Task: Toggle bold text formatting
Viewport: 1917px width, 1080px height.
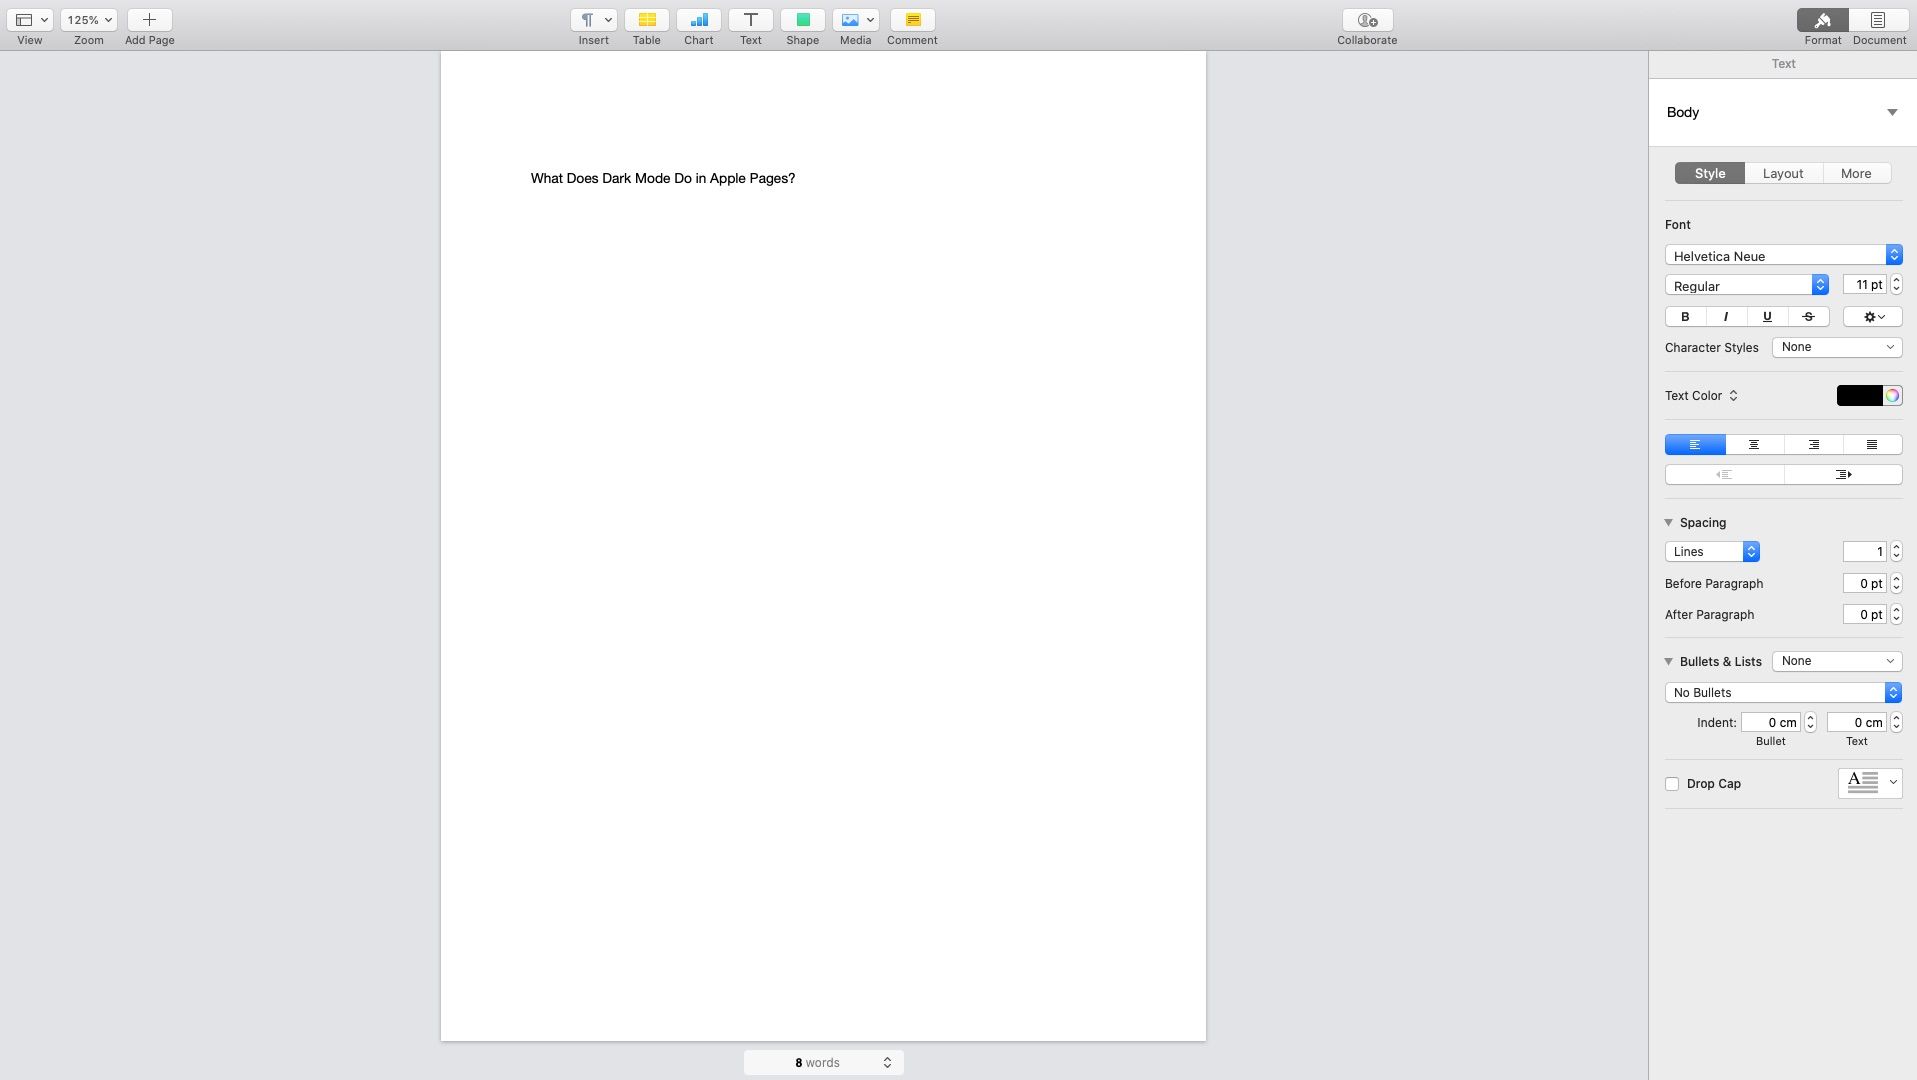Action: (x=1685, y=317)
